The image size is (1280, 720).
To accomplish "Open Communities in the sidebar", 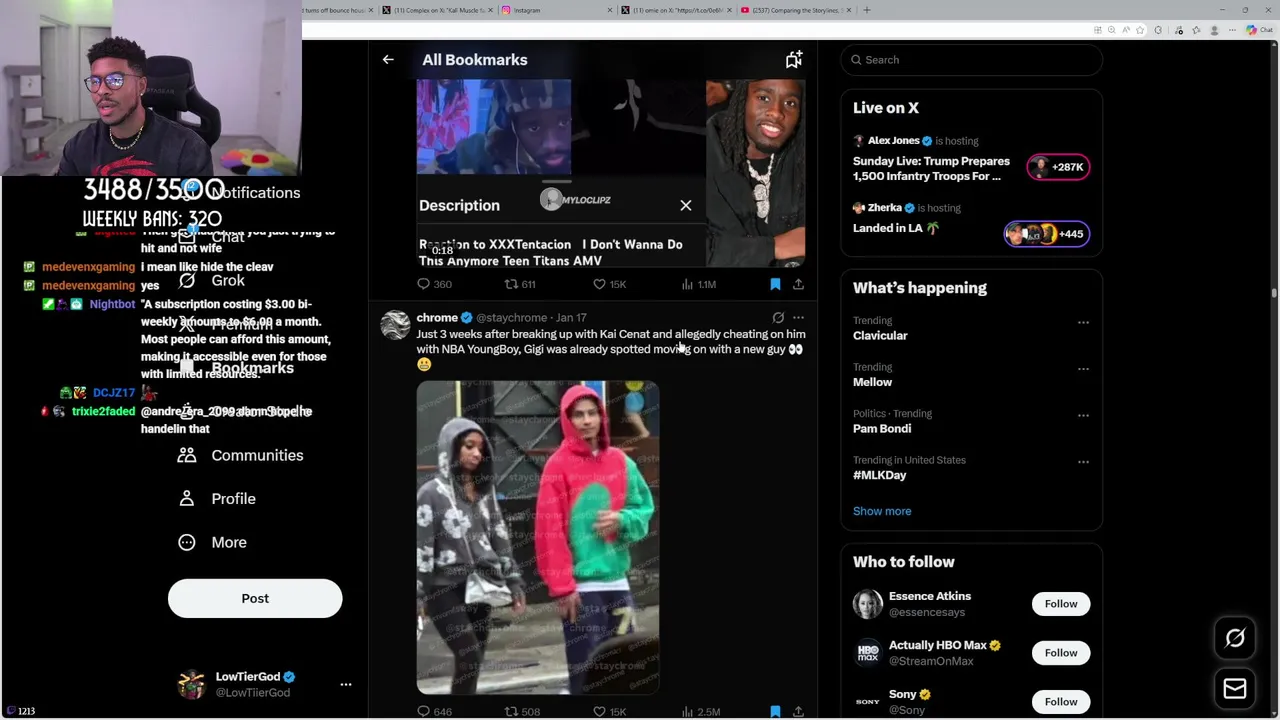I will [x=240, y=455].
